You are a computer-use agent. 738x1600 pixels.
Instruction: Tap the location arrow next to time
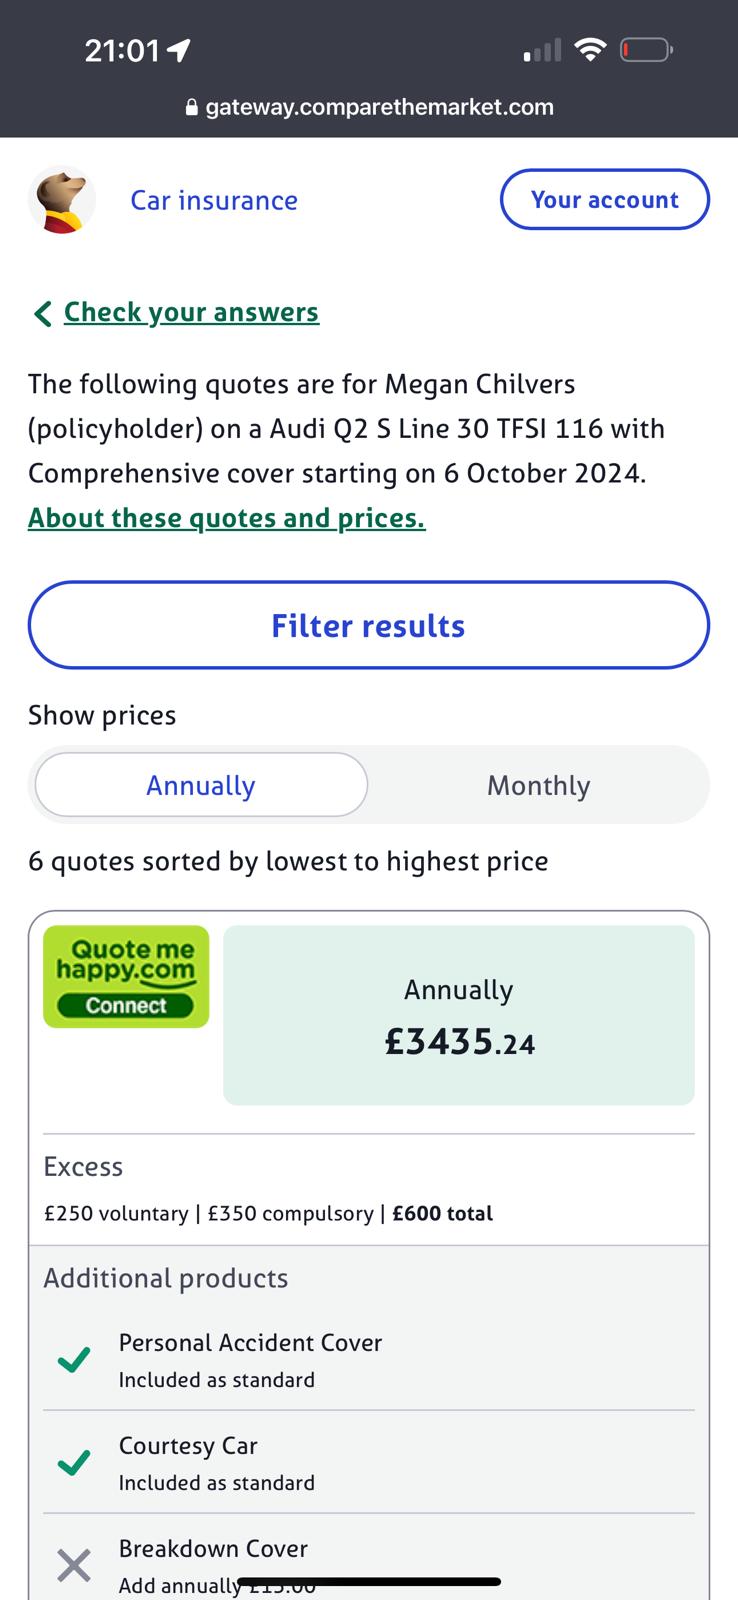click(179, 50)
